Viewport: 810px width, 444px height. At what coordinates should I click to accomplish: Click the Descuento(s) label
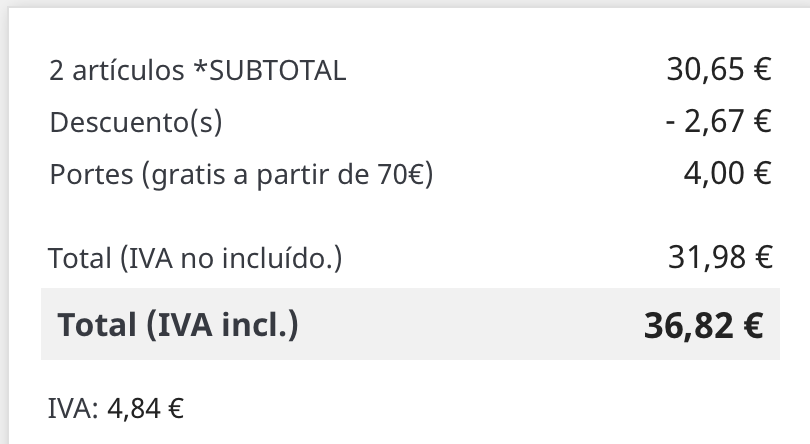pos(136,122)
